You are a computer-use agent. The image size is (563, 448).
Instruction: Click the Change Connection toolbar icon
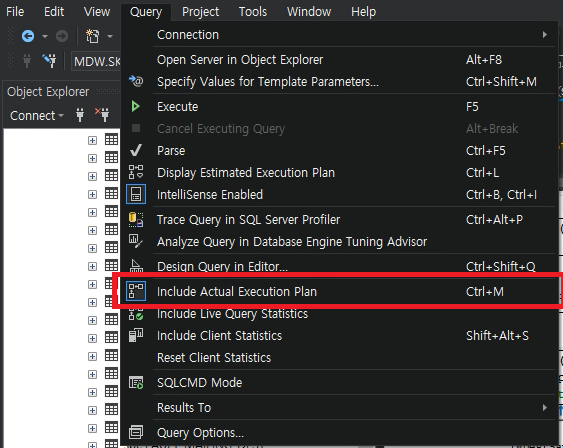tap(49, 61)
